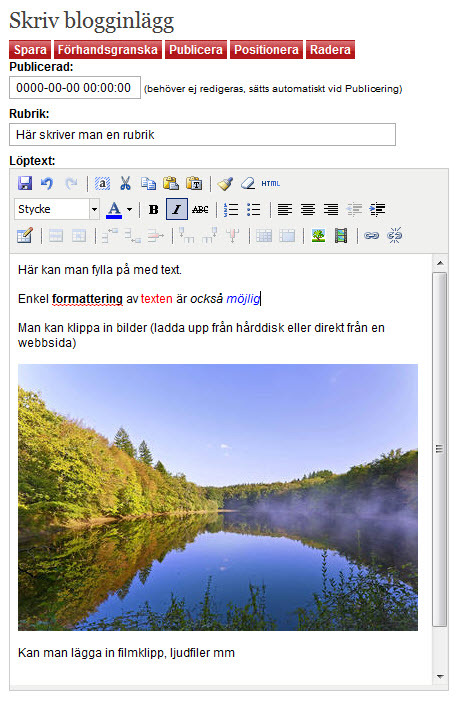The image size is (463, 708).
Task: Apply the current text color with A button
Action: (114, 210)
